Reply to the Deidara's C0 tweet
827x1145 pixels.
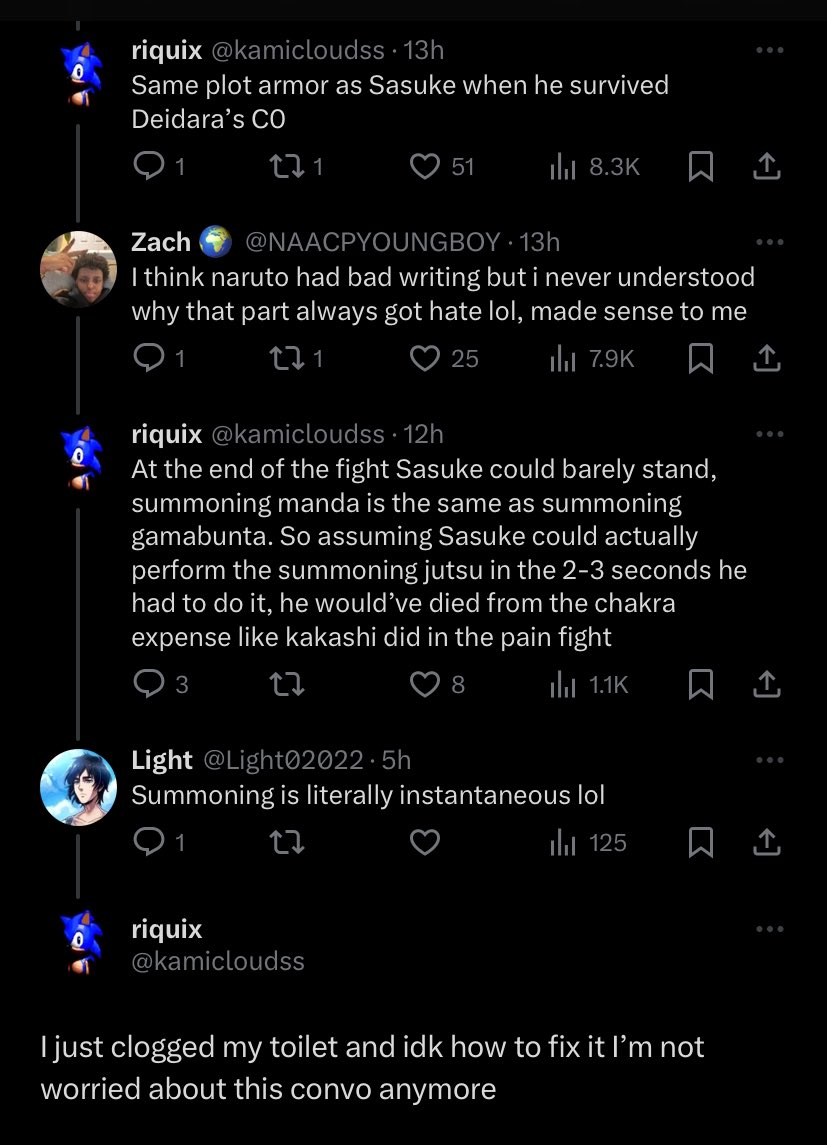[148, 167]
